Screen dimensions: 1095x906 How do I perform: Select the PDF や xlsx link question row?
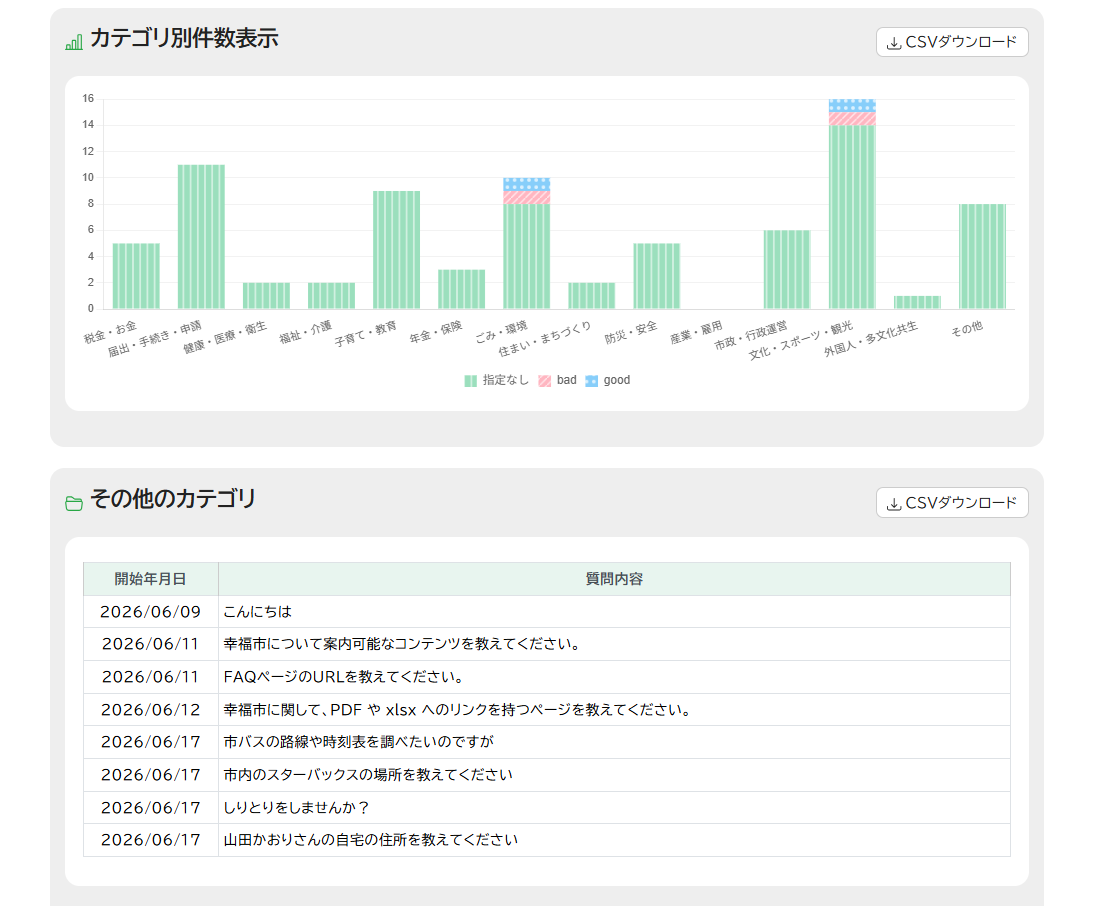point(547,710)
